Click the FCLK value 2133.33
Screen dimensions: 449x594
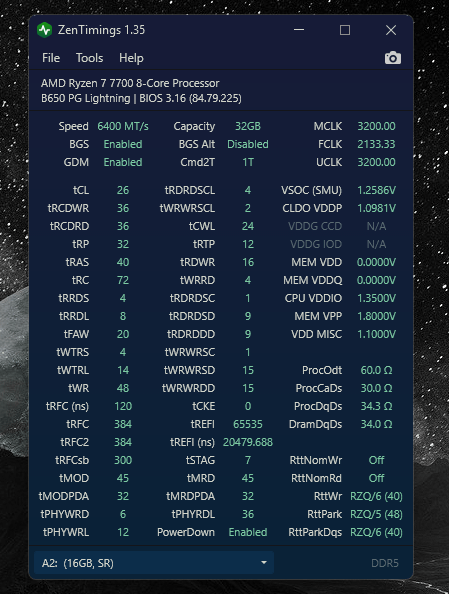pyautogui.click(x=376, y=144)
